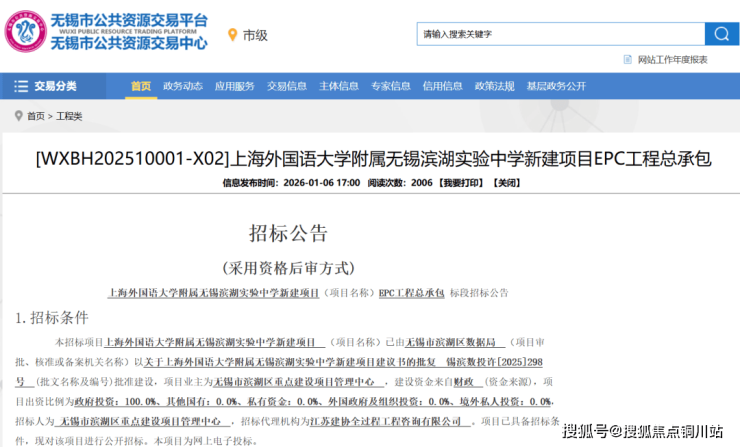Click the blue search magnifier button
This screenshot has width=740, height=447.
[x=721, y=34]
